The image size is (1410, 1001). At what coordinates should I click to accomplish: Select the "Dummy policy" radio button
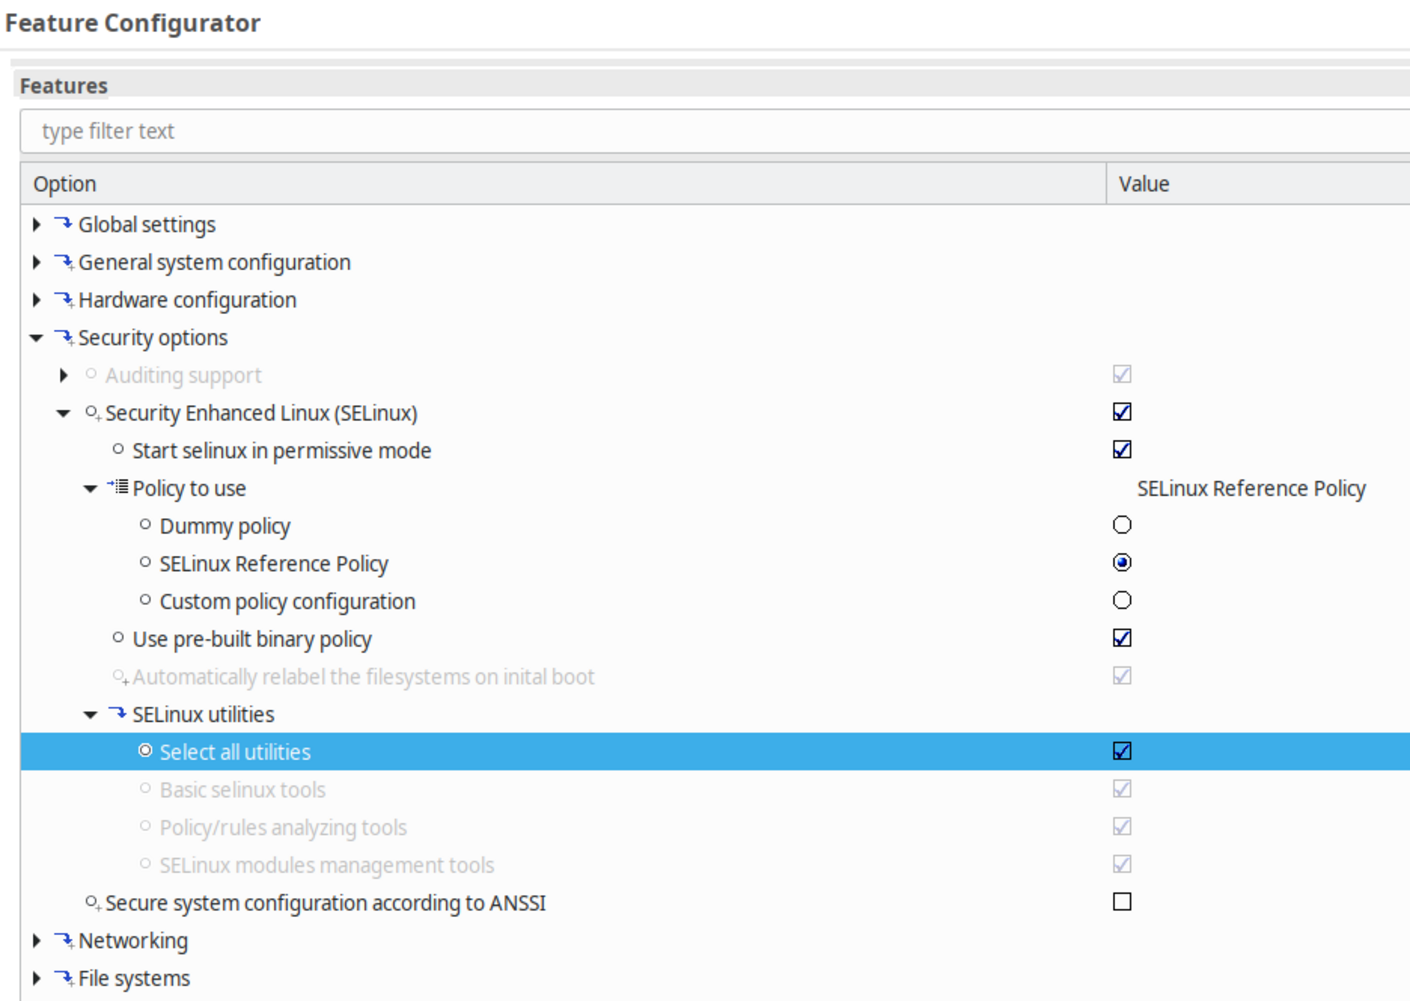point(1122,524)
